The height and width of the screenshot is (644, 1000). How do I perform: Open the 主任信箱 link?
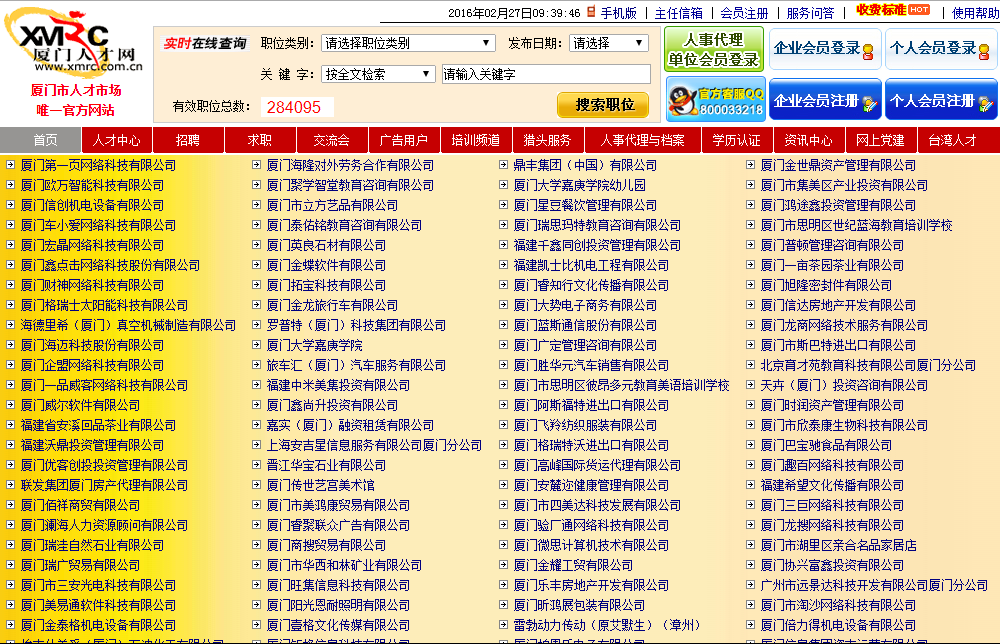coord(679,13)
